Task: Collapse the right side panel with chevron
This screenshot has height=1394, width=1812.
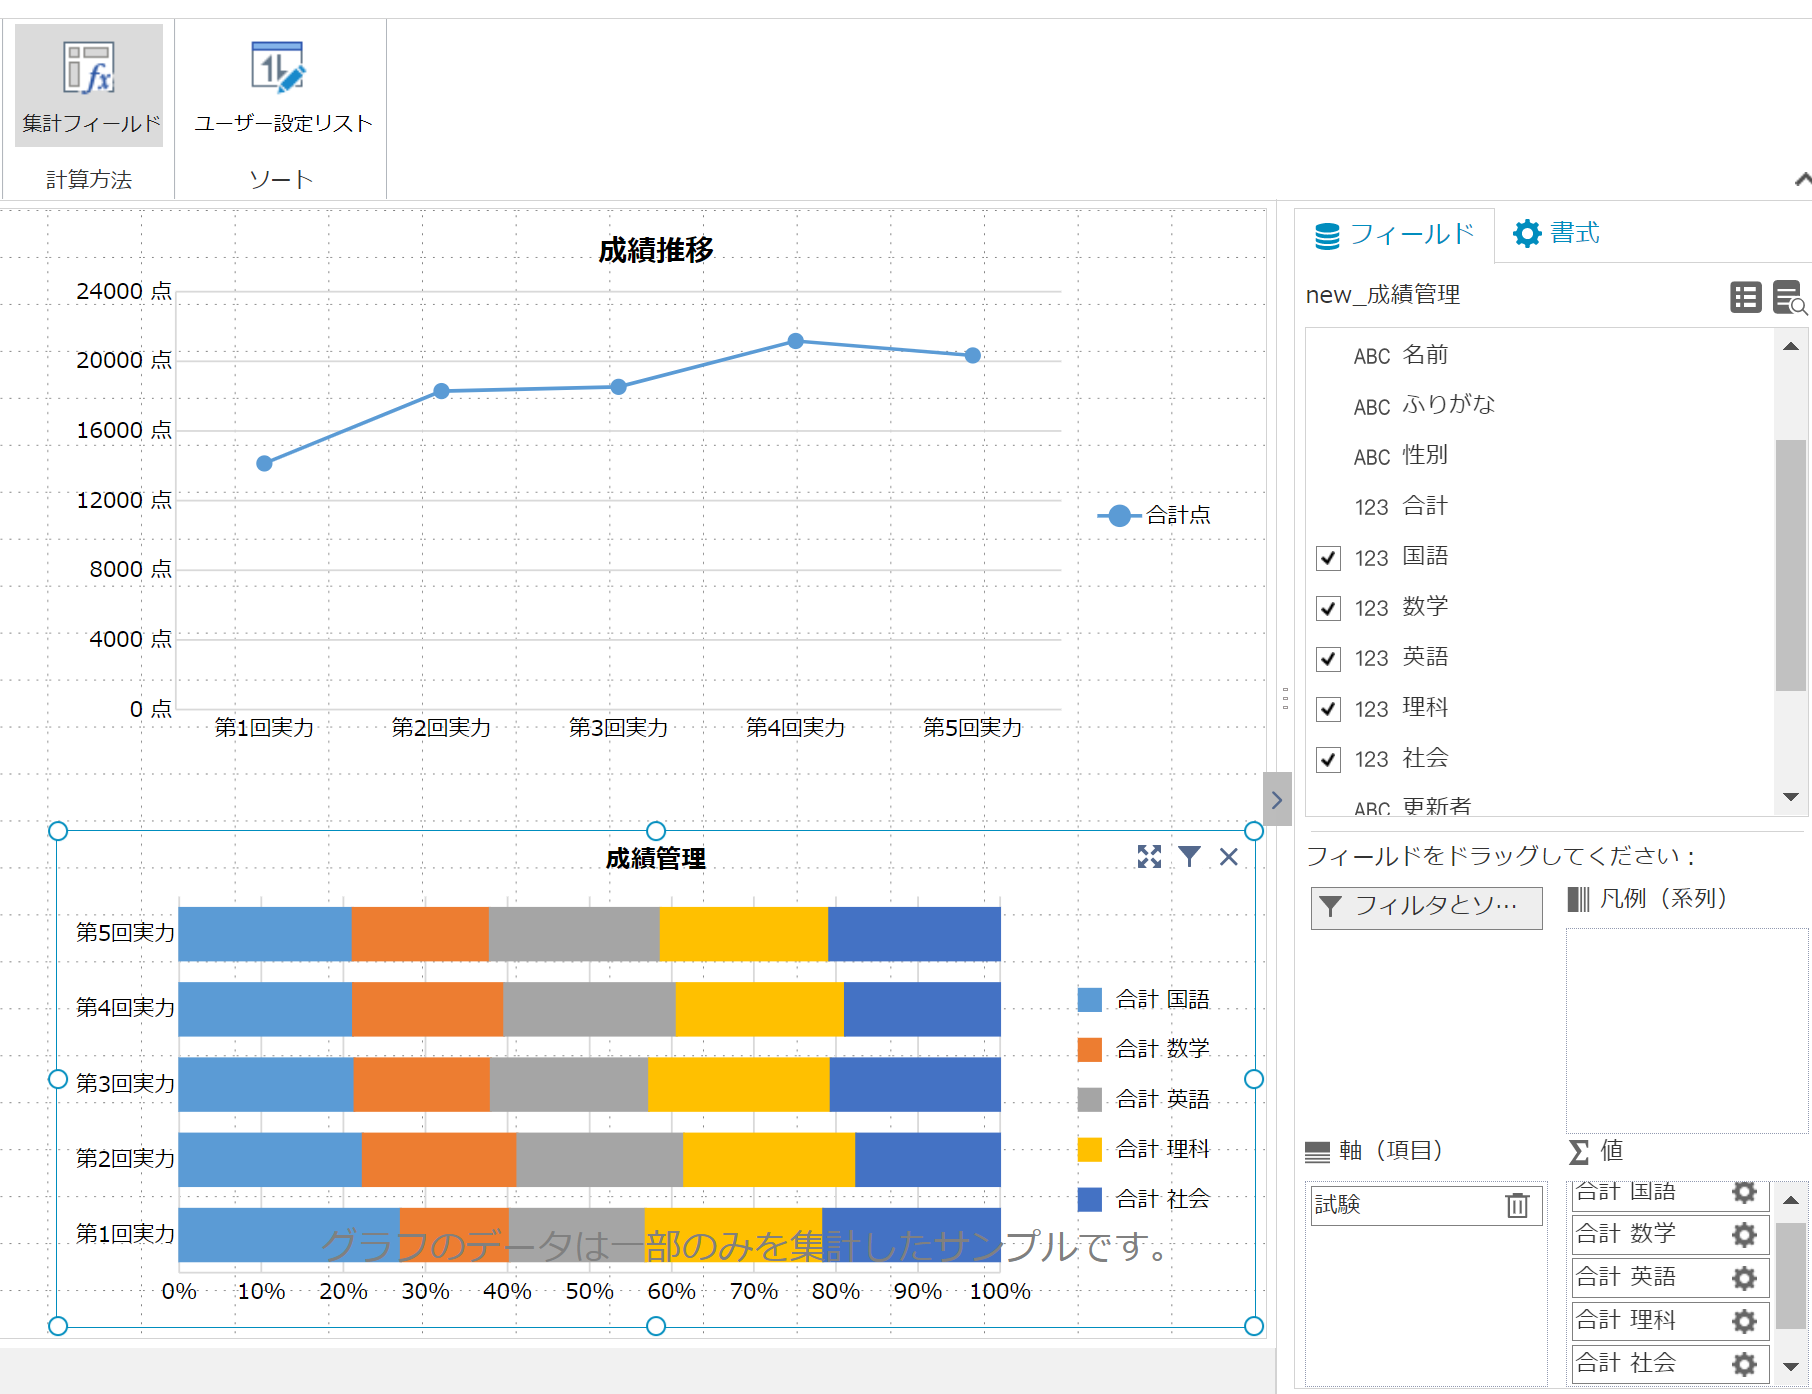Action: (1276, 800)
